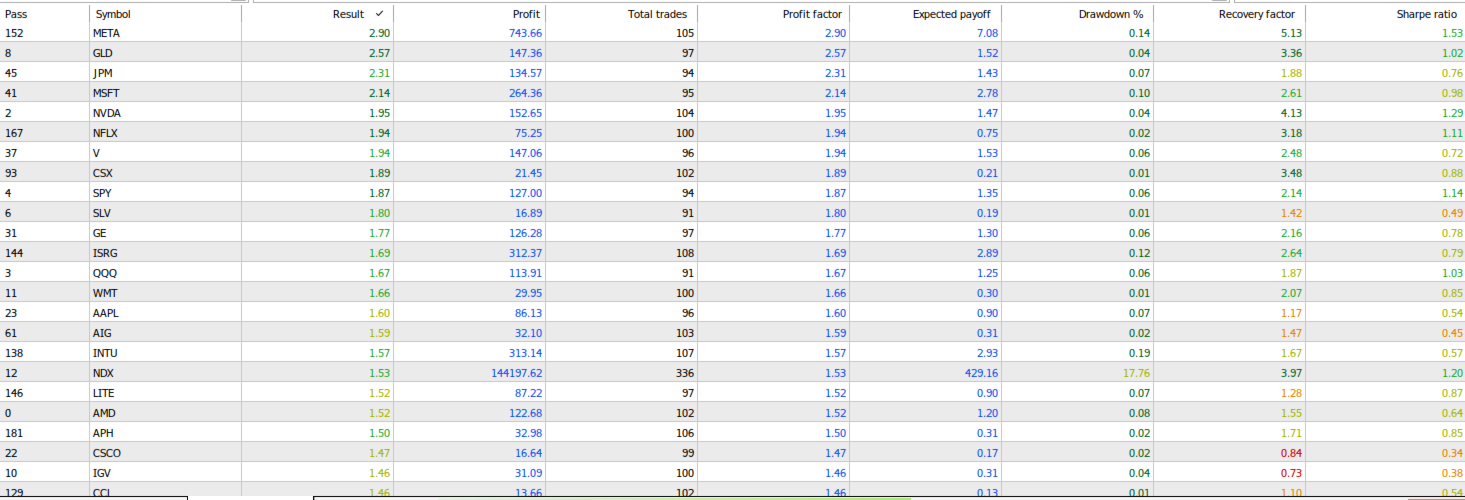Screen dimensions: 1465x500
Task: Select the AMD symbol cell
Action: [165, 413]
